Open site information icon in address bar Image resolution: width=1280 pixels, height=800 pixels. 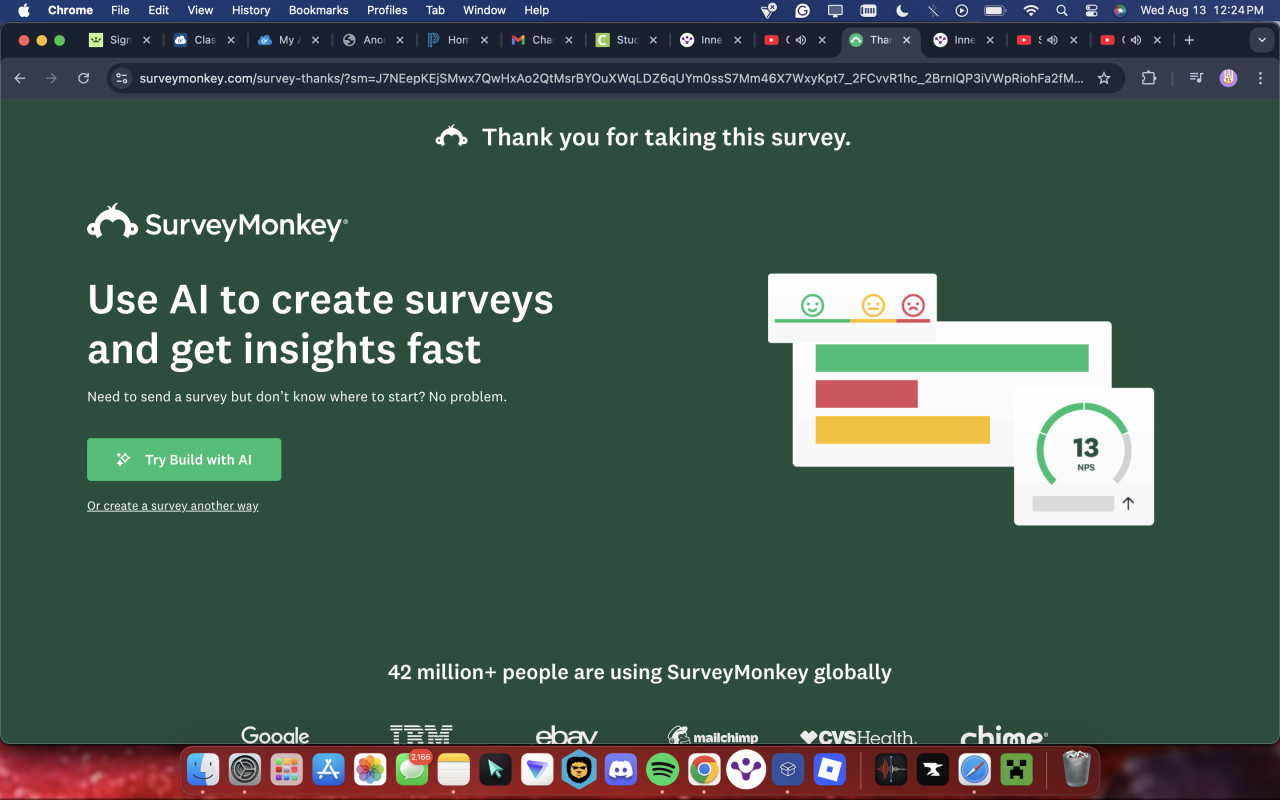121,78
